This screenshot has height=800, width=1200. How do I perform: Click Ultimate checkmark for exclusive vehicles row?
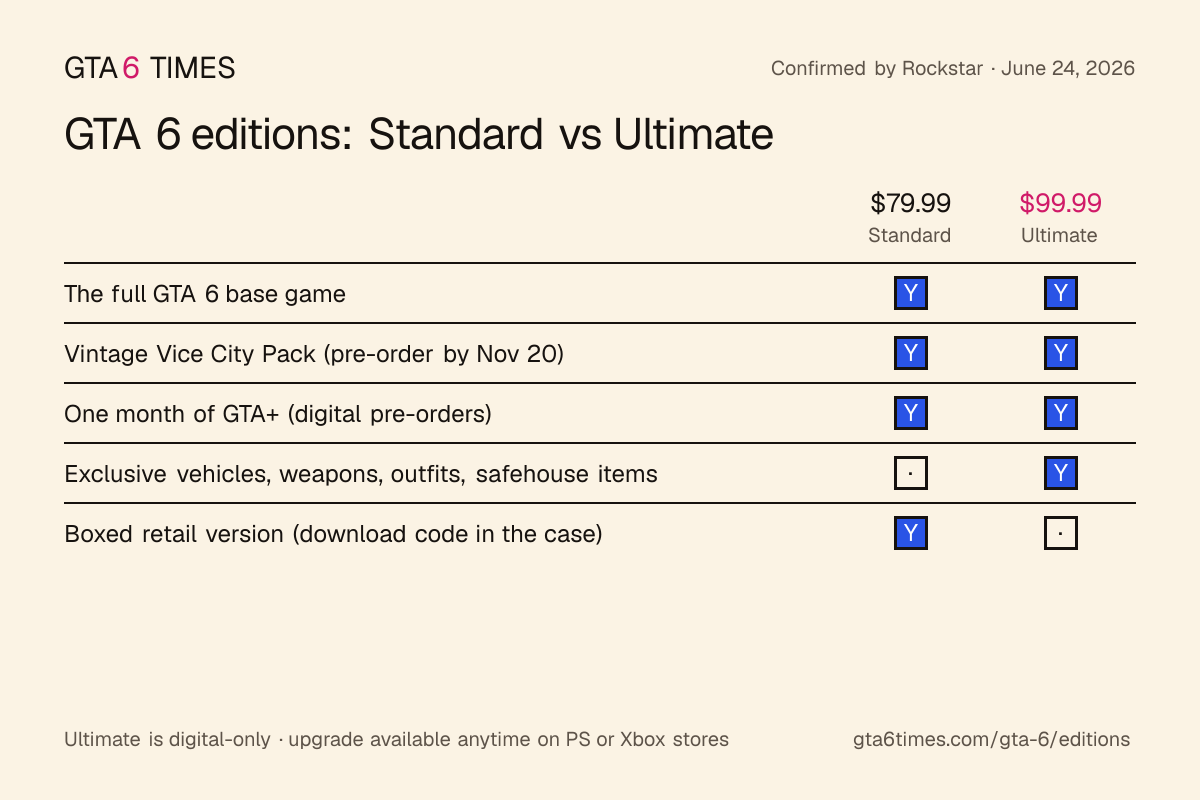(x=1060, y=473)
